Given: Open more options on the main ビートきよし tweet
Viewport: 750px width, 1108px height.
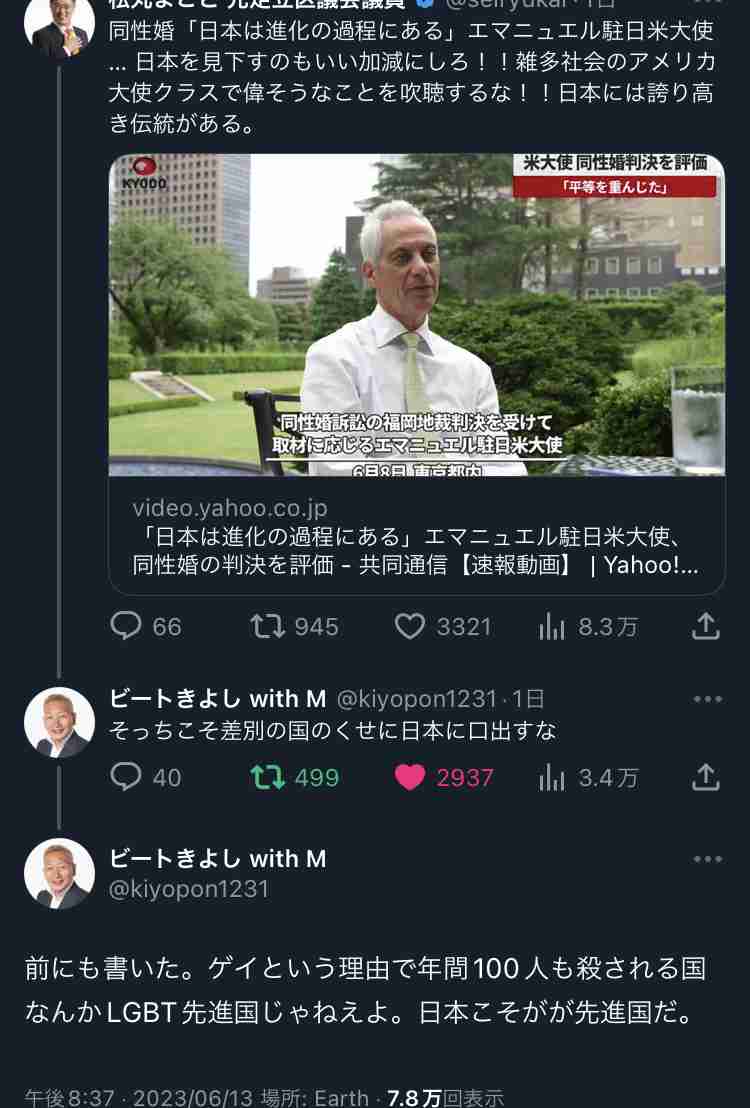Looking at the screenshot, I should 708,859.
